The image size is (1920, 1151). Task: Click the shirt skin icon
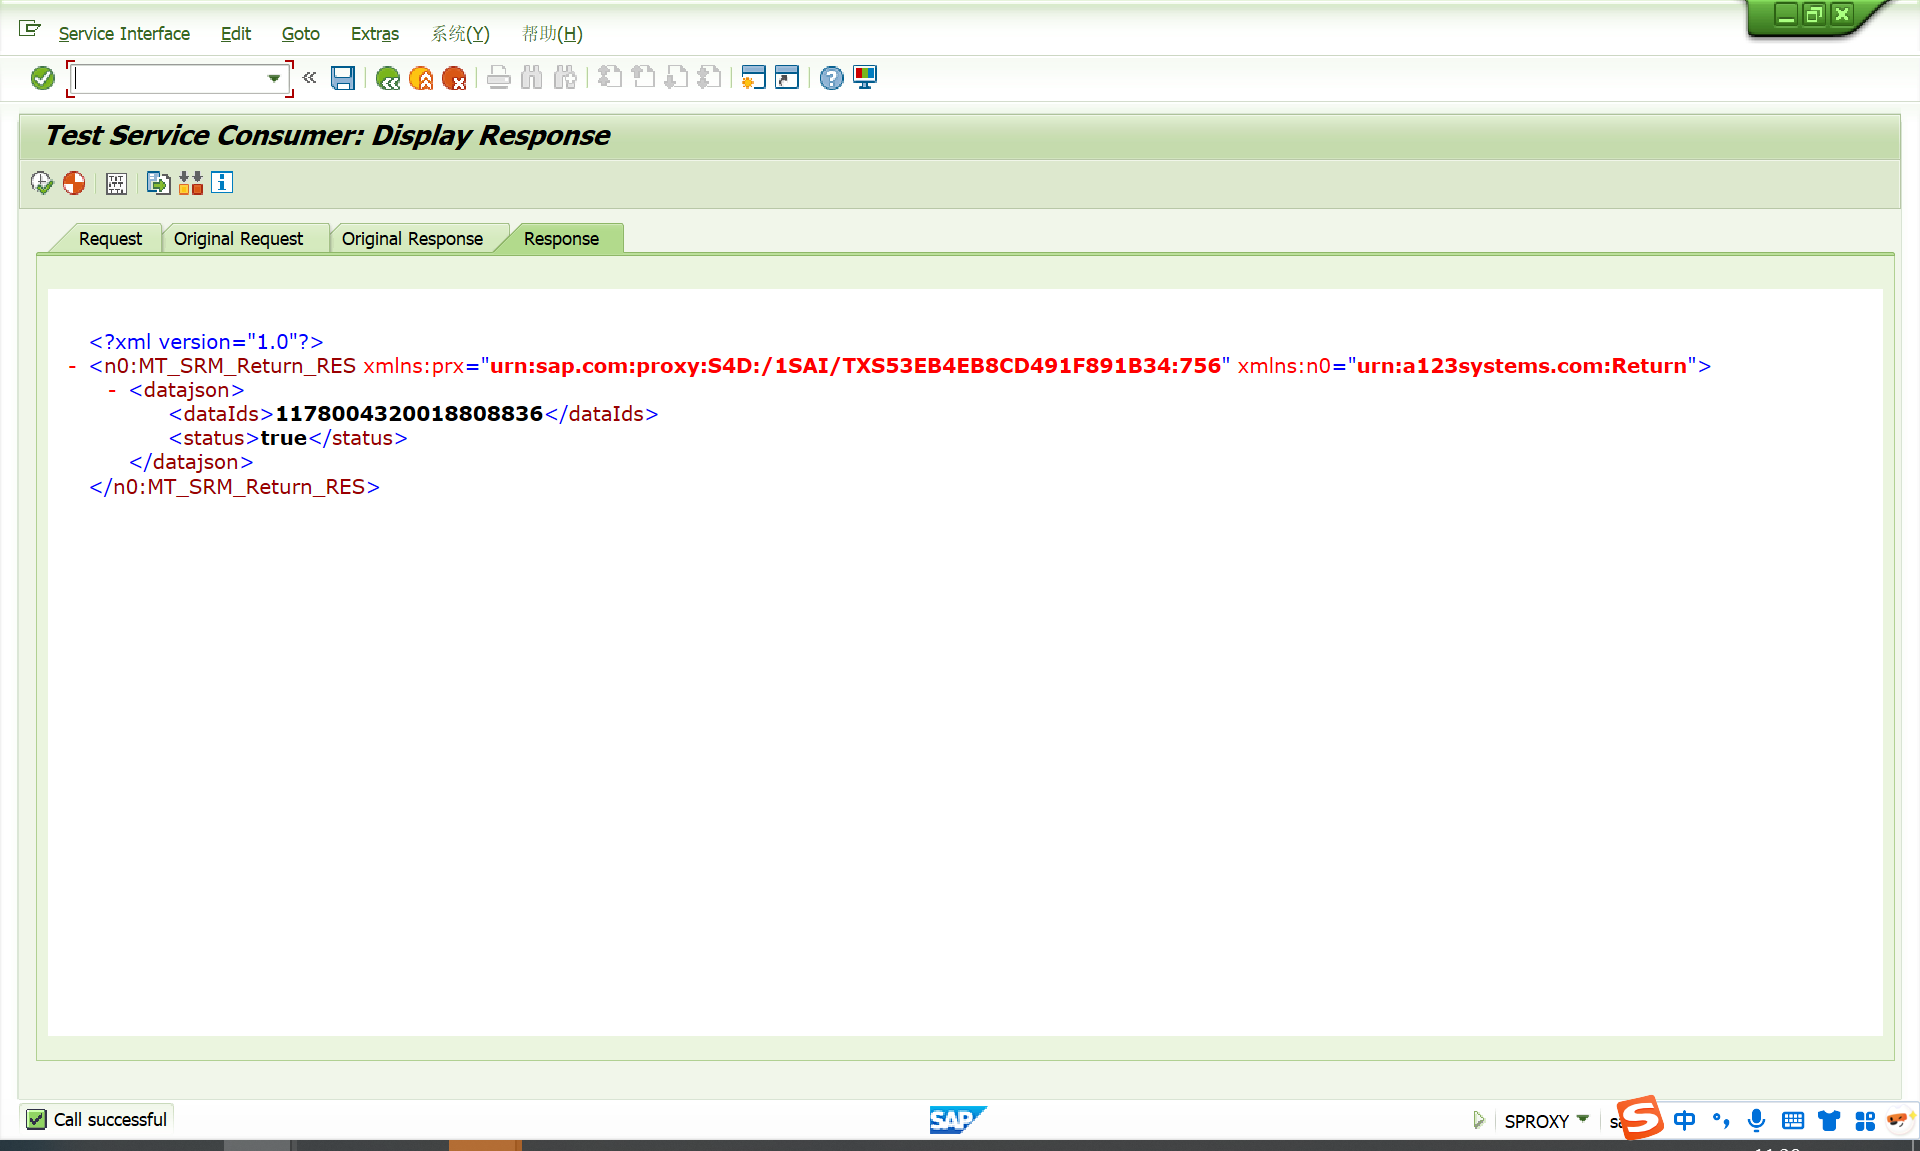(1829, 1121)
